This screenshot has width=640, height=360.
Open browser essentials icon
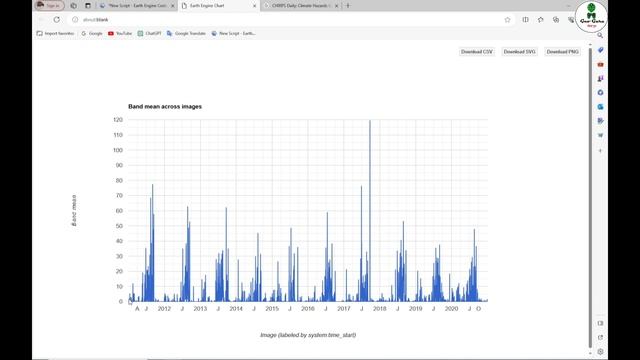point(571,20)
